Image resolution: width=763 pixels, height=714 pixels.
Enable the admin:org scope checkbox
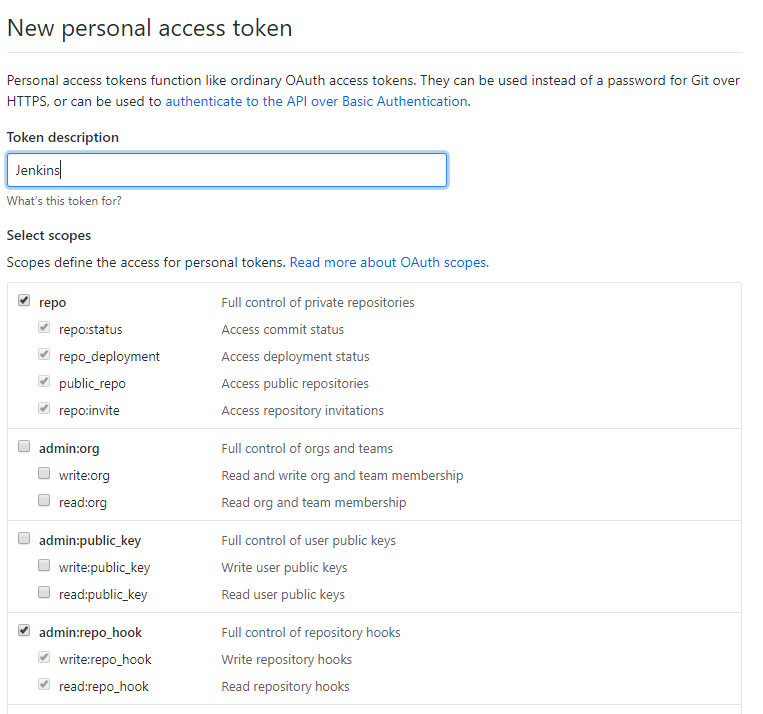(24, 447)
